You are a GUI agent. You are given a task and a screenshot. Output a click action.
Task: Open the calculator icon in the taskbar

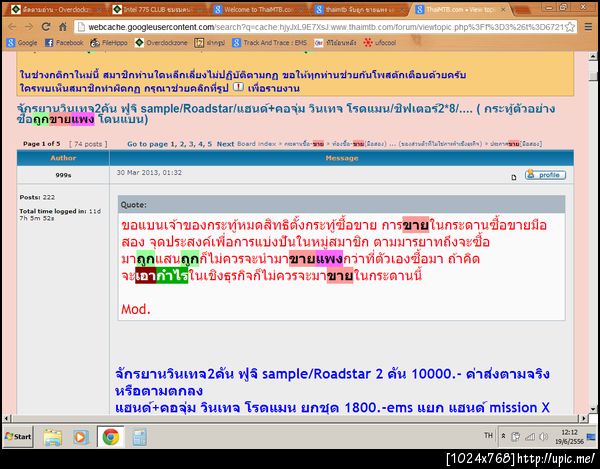point(139,437)
